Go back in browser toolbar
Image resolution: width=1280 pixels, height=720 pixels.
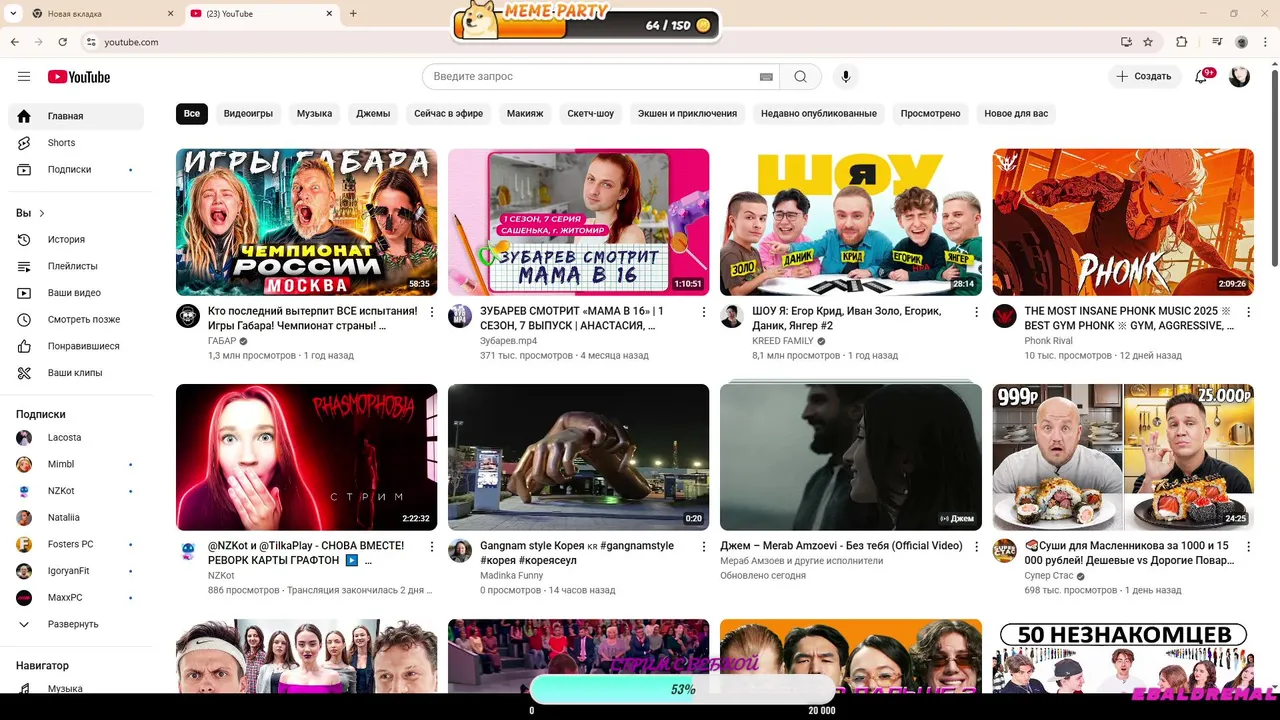[x=15, y=42]
